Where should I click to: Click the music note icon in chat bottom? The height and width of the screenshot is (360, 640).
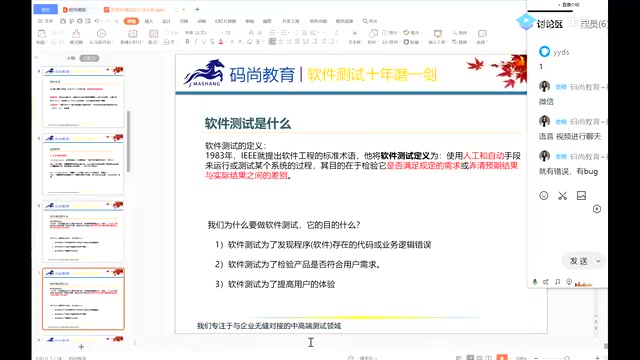point(558,282)
